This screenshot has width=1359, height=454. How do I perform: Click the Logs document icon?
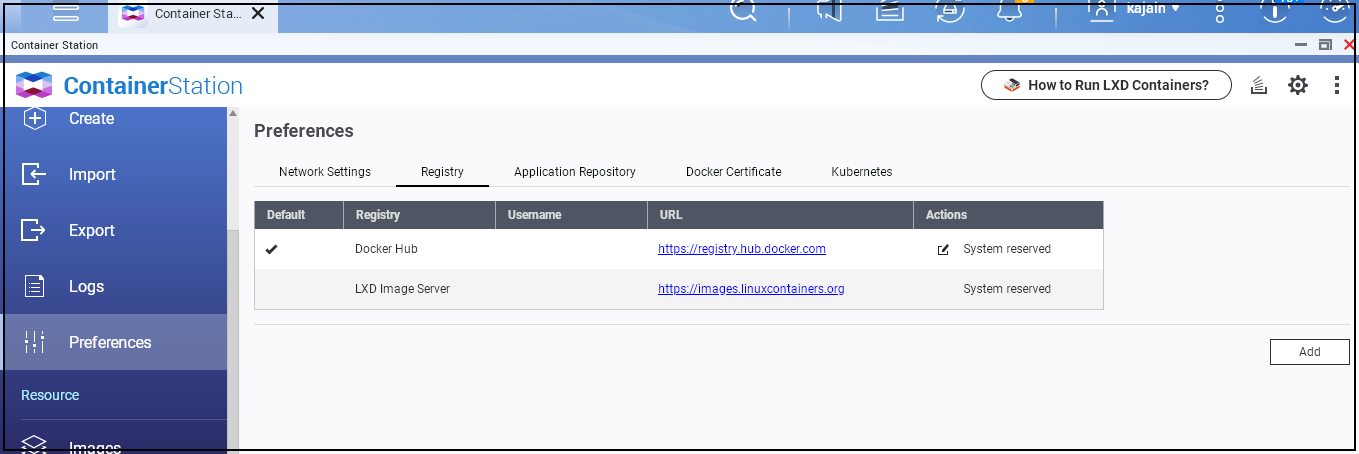tap(34, 286)
